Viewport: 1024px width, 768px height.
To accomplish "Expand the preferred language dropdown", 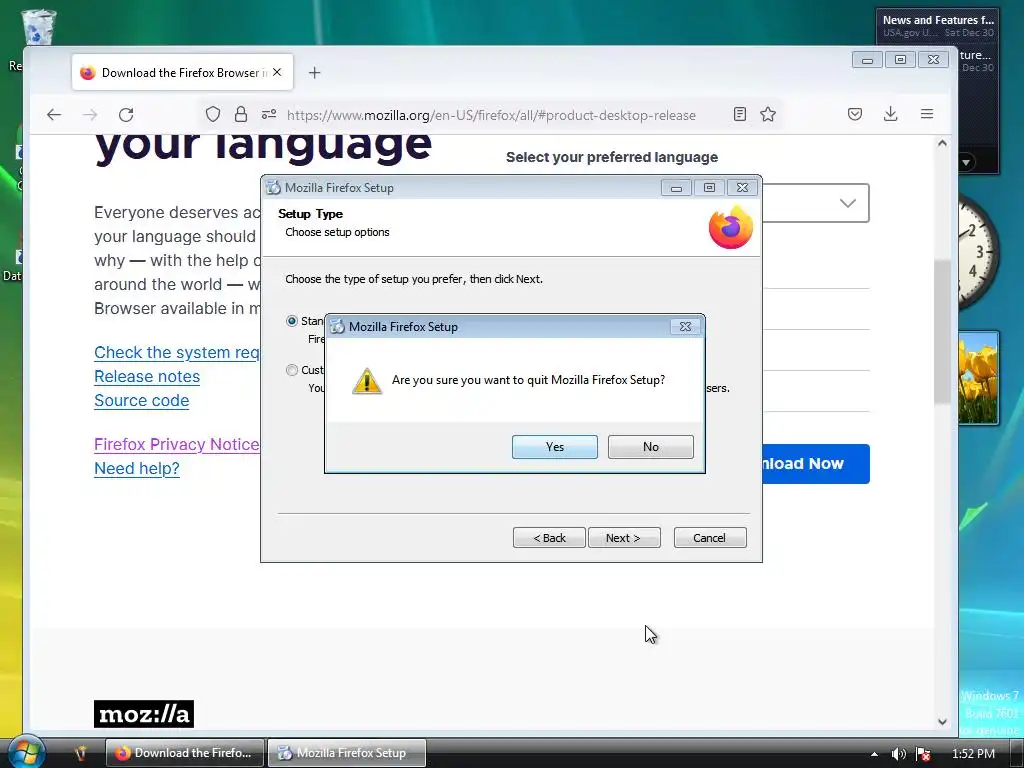I will 847,203.
